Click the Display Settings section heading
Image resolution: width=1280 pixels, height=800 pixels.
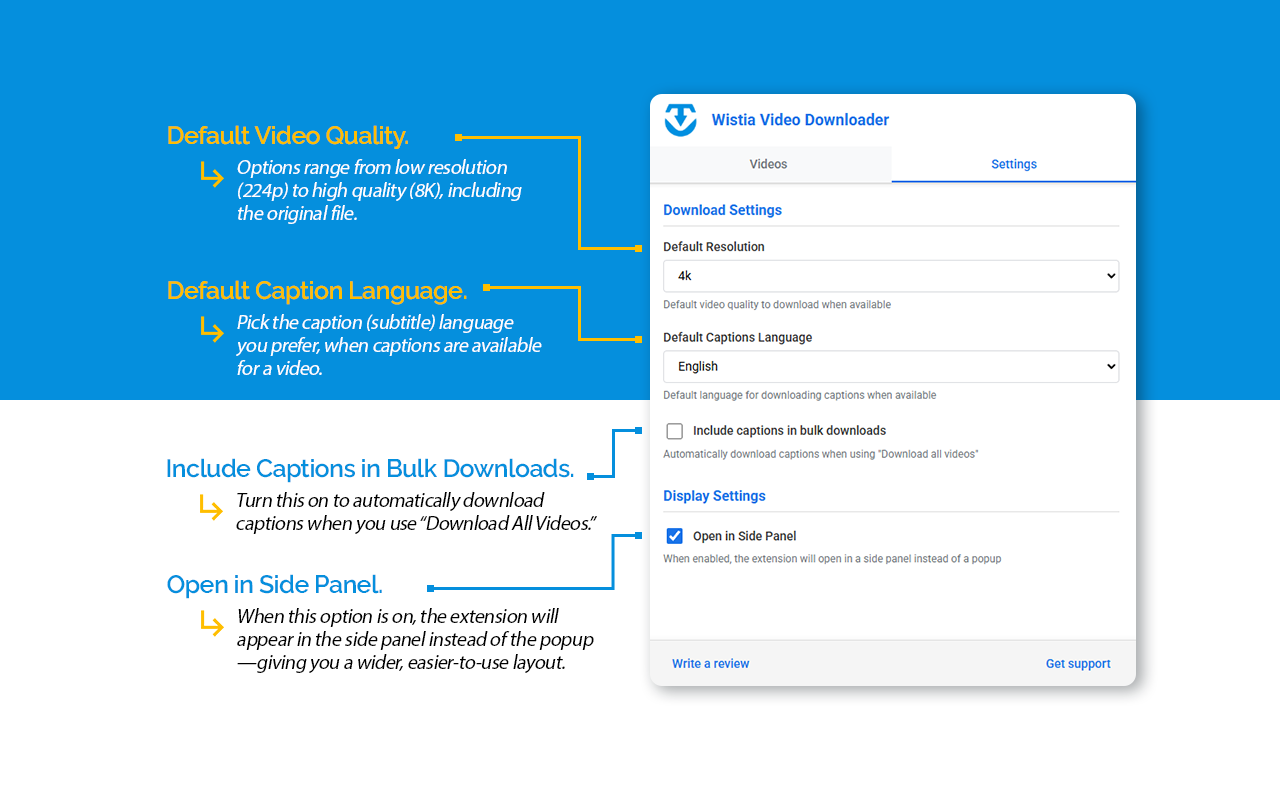tap(714, 496)
